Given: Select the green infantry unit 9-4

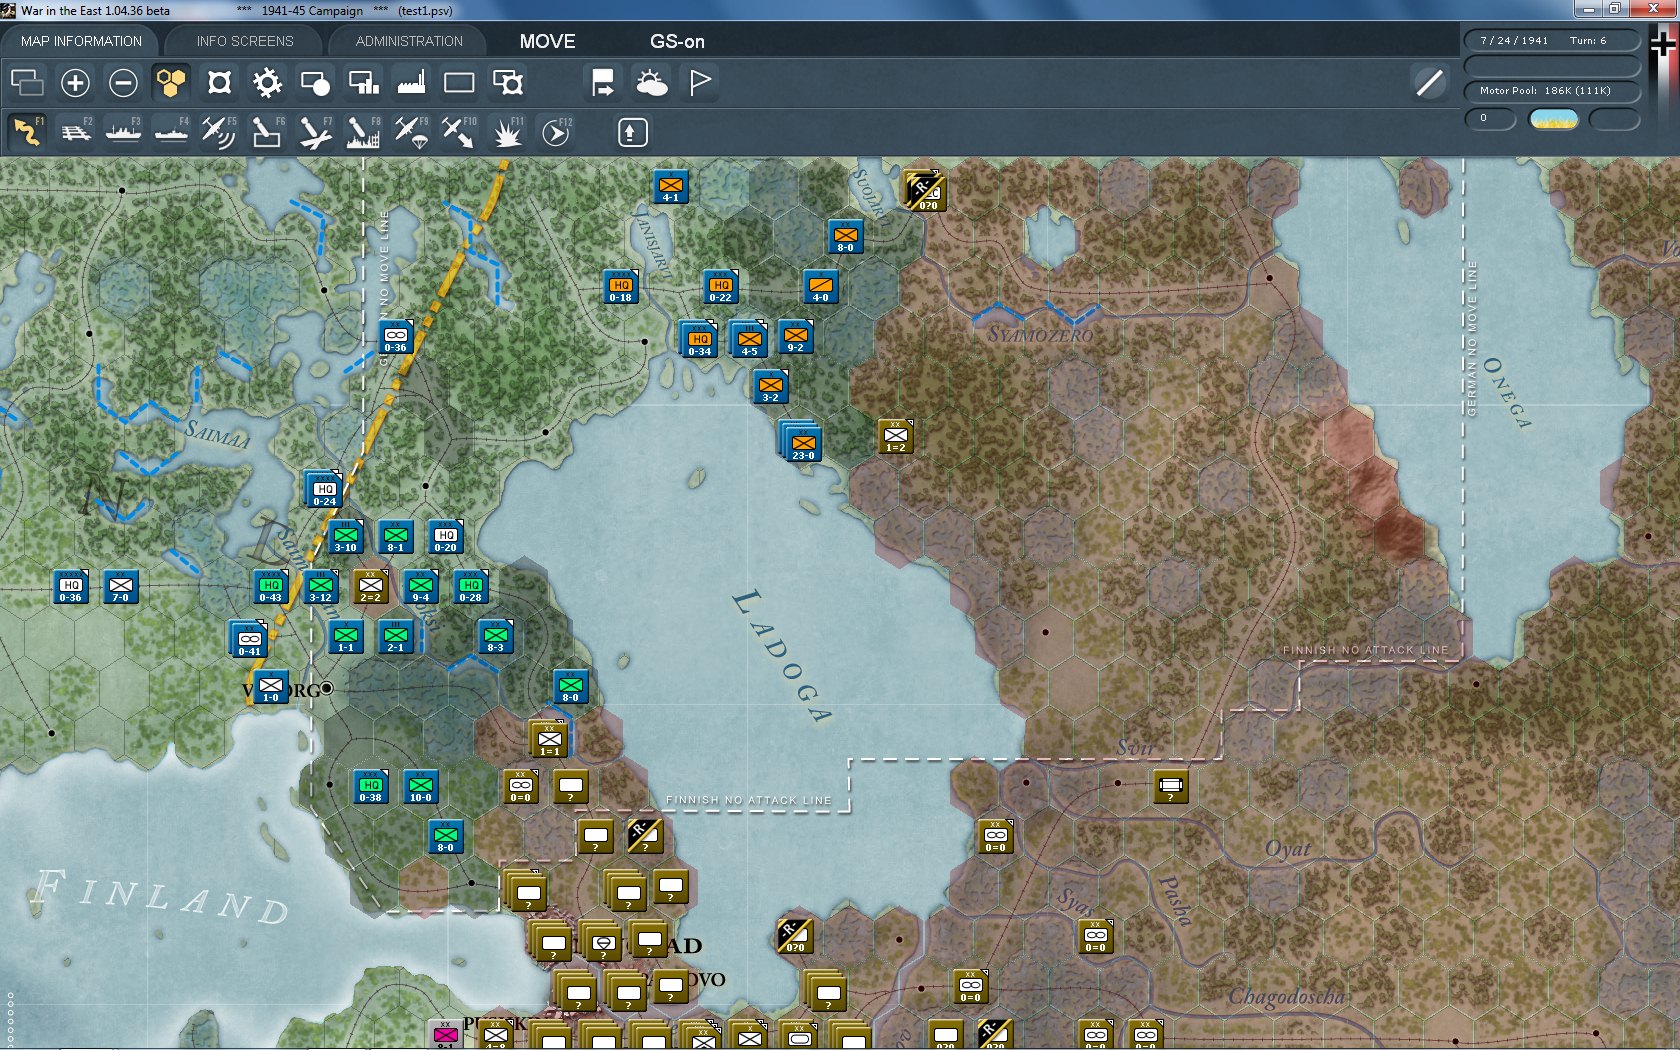Looking at the screenshot, I should point(421,587).
